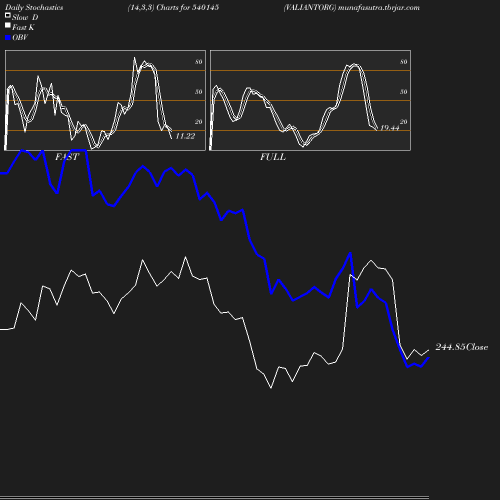Click the 'Fast K' legend label
Screen dimensions: 500x500
click(x=23, y=27)
